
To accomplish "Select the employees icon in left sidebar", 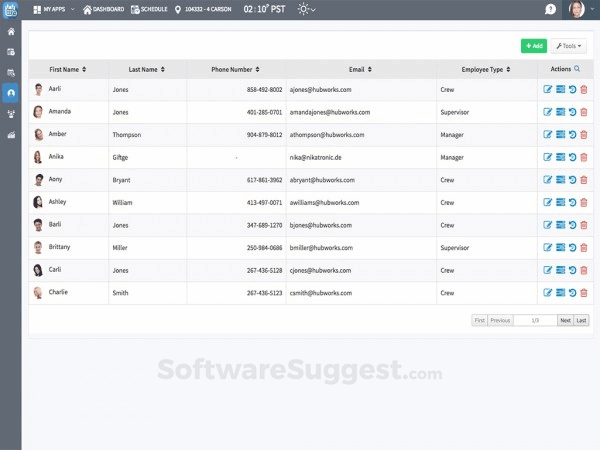I will (11, 92).
